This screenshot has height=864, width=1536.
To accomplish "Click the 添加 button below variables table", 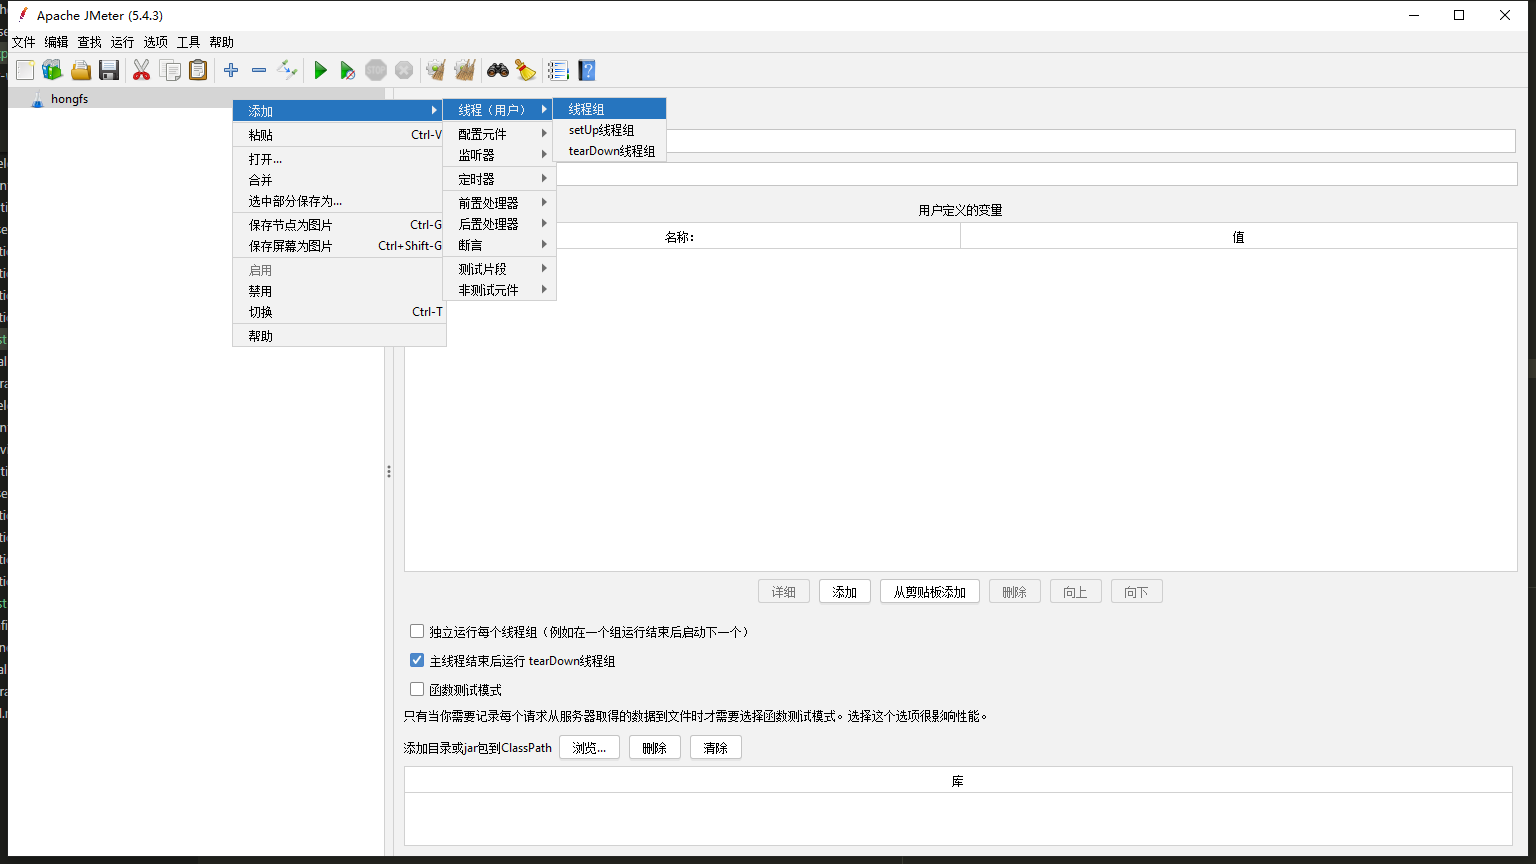I will [845, 592].
